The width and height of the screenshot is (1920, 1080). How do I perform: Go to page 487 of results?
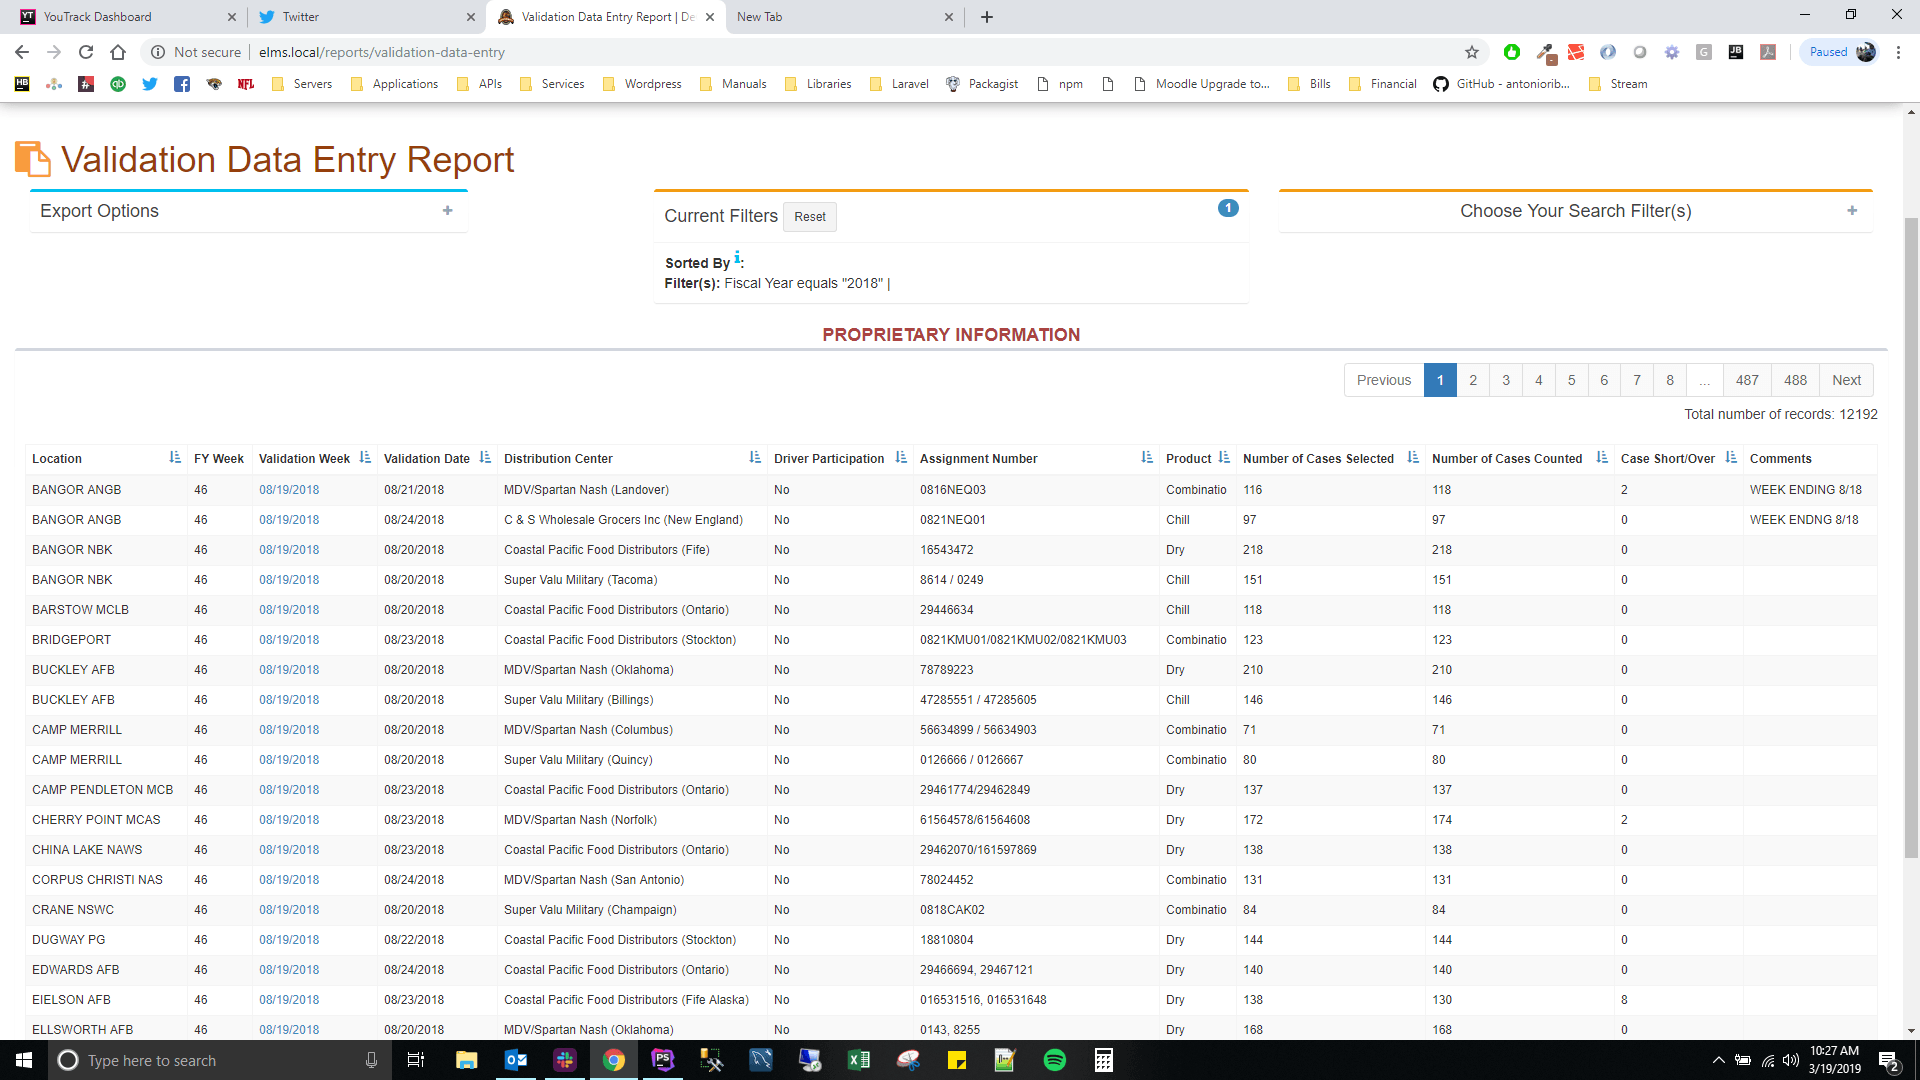[1747, 380]
